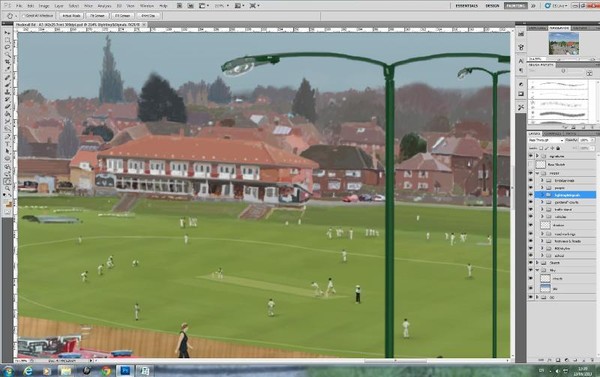
Task: Open Mini Bridge from the application bar
Action: (190, 6)
